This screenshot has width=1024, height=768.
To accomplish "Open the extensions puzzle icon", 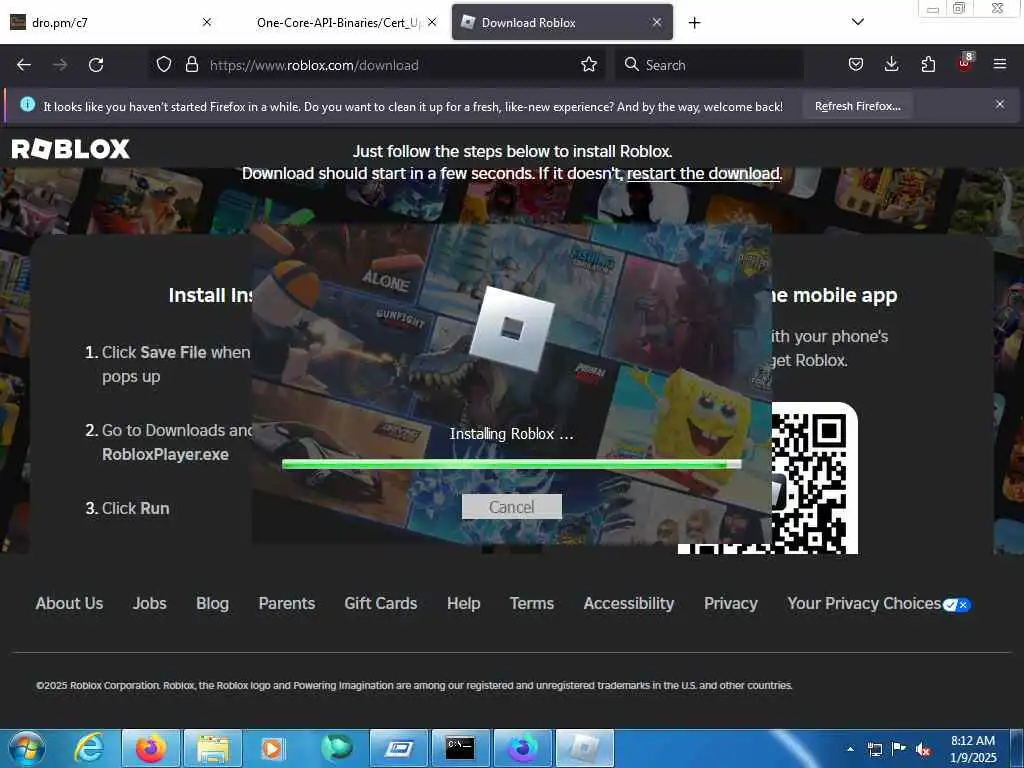I will [x=928, y=65].
